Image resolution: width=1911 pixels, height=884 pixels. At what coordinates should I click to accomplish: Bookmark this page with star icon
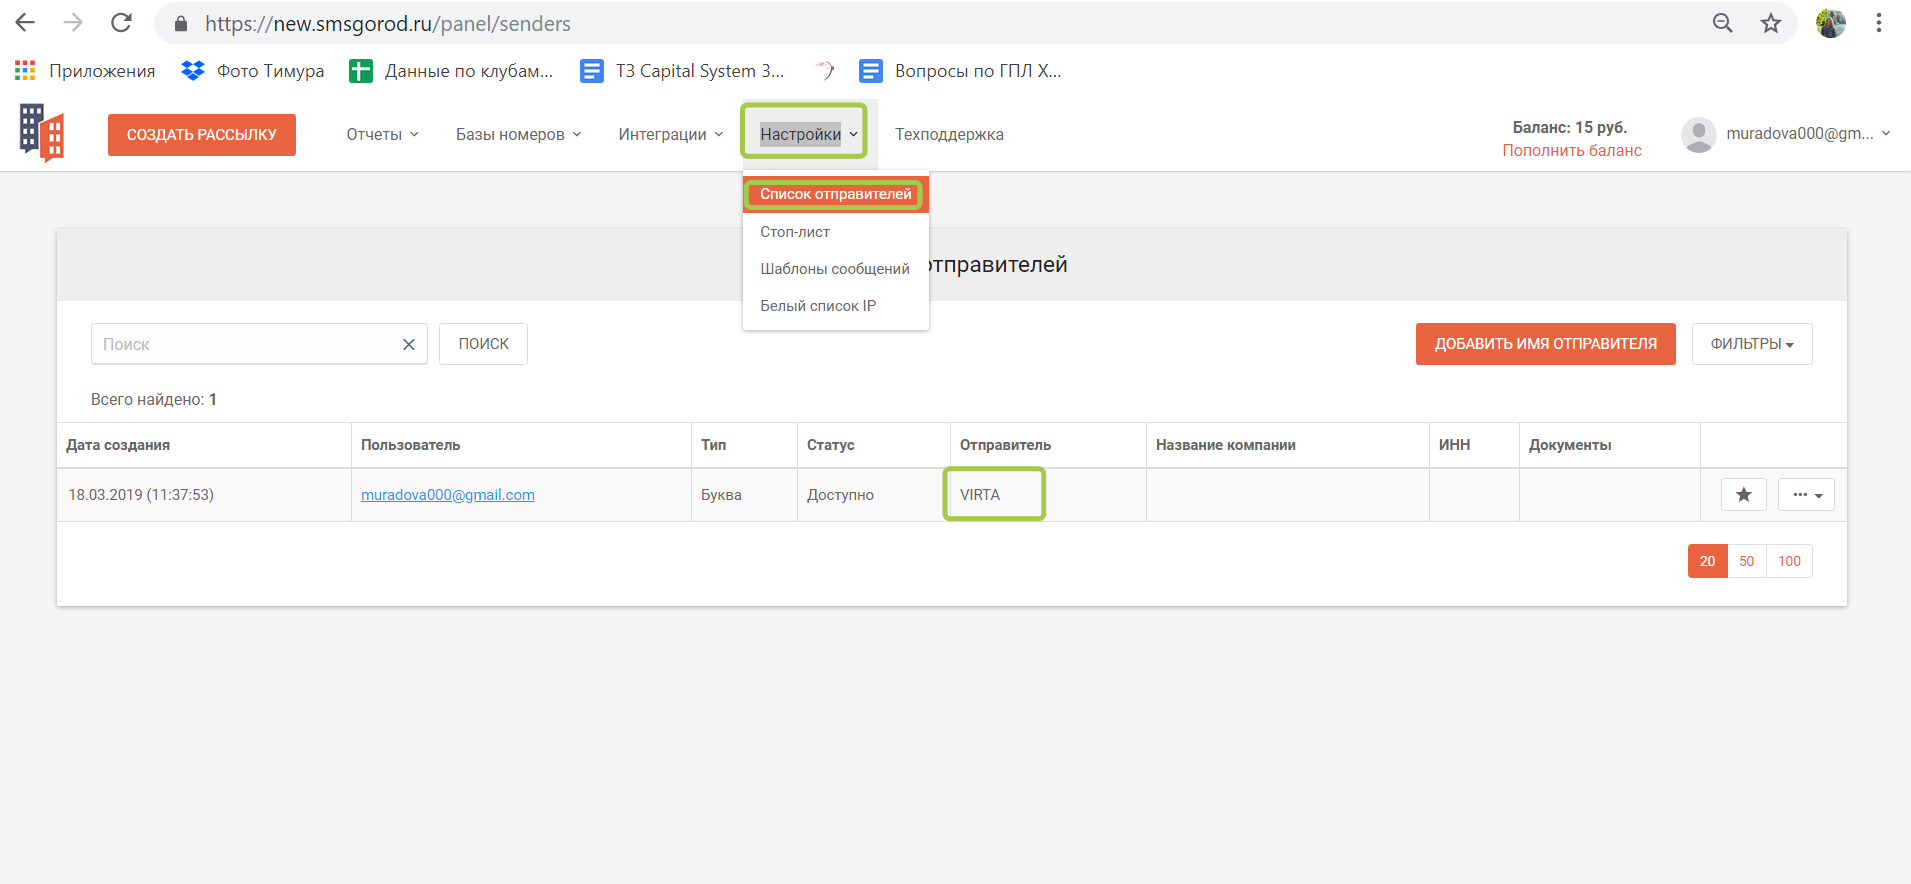[x=1771, y=23]
